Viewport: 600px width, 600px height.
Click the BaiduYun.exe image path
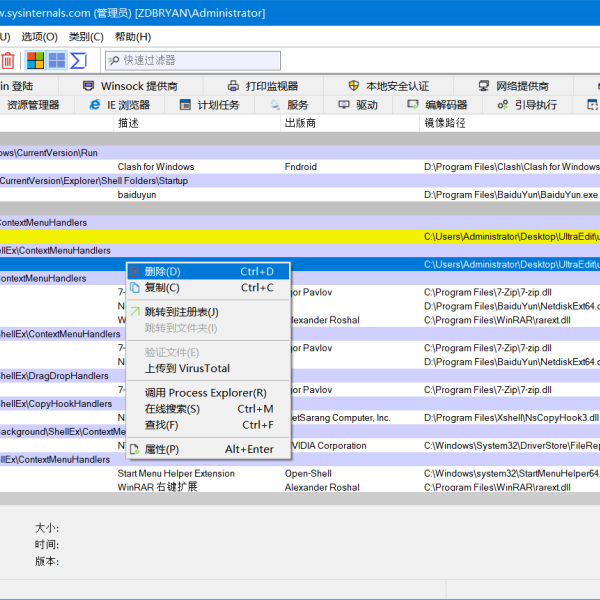[510, 195]
